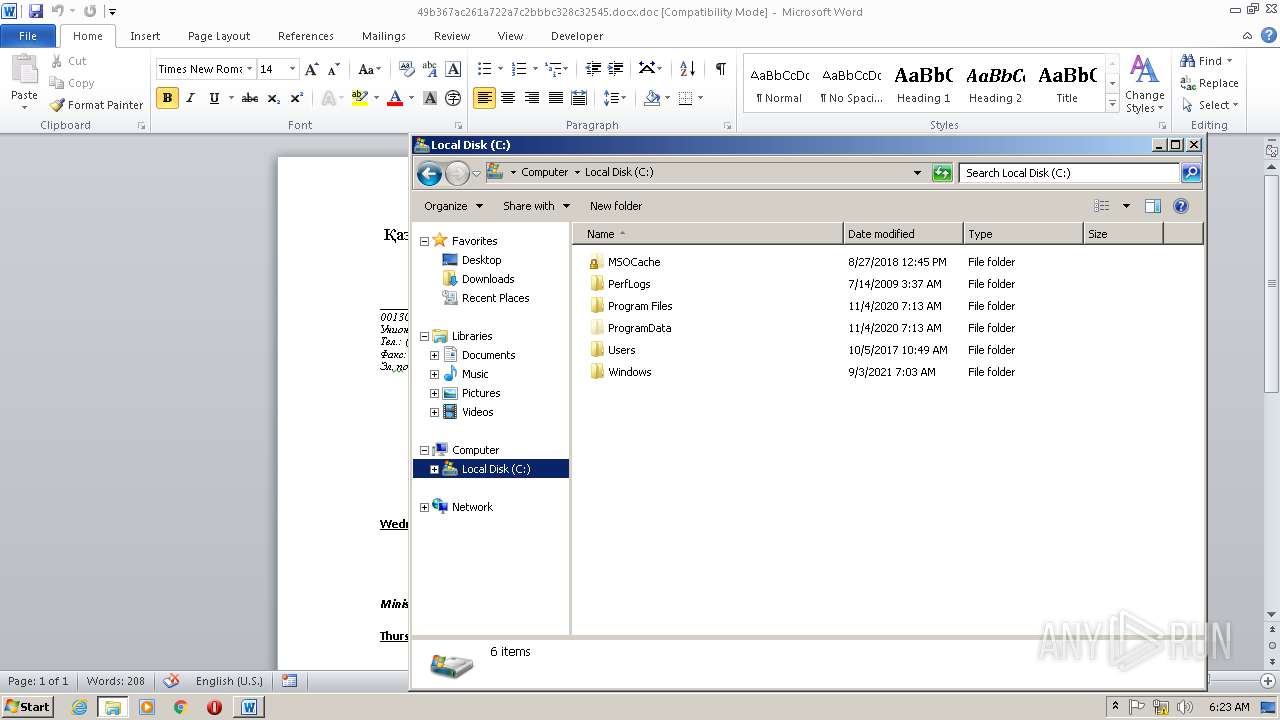Open Opera from the taskbar
1280x720 pixels.
(214, 707)
